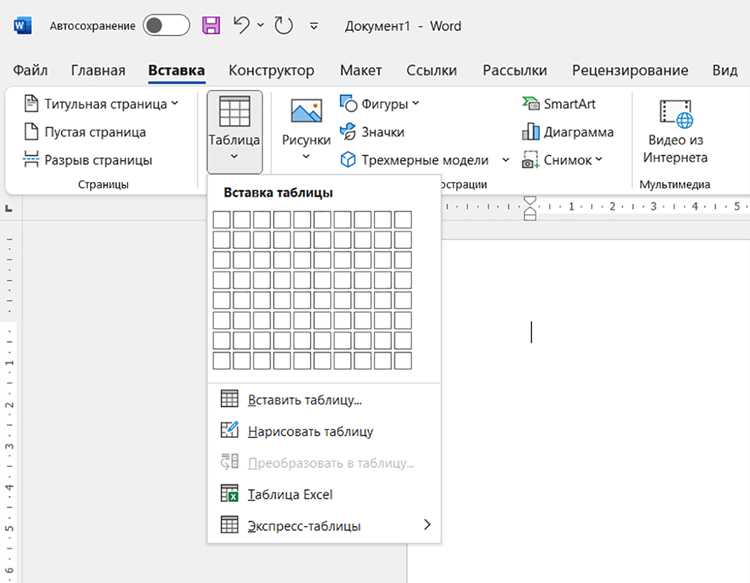Open Customize Quick Access Toolbar dropdown

[314, 26]
